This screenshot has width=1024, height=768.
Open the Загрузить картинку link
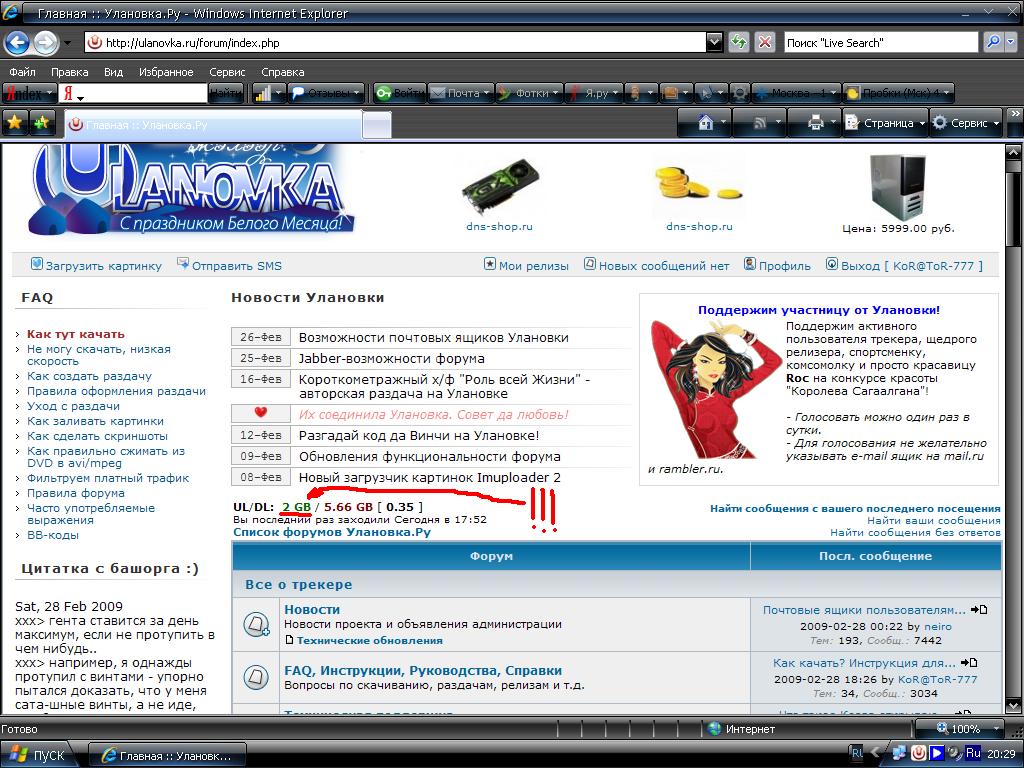point(103,266)
